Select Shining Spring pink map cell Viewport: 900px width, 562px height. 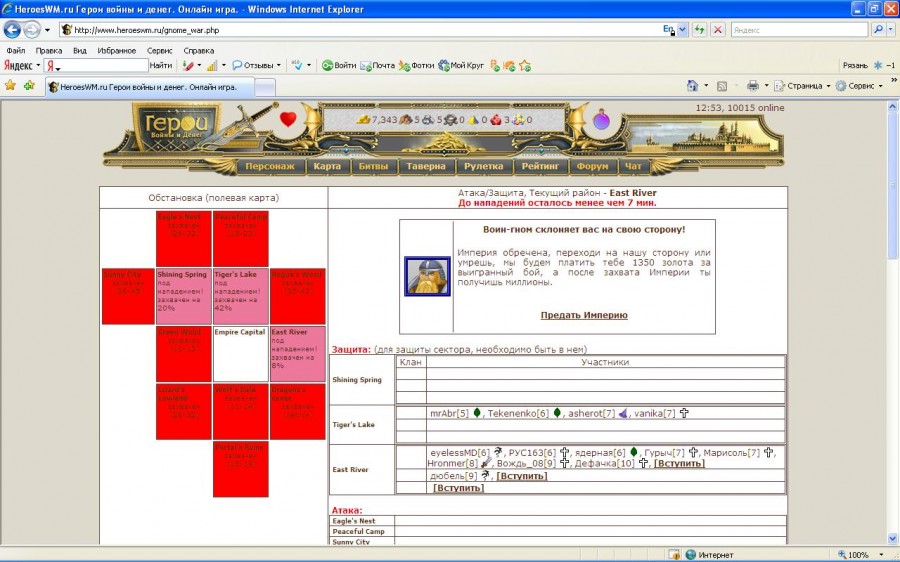tap(184, 296)
